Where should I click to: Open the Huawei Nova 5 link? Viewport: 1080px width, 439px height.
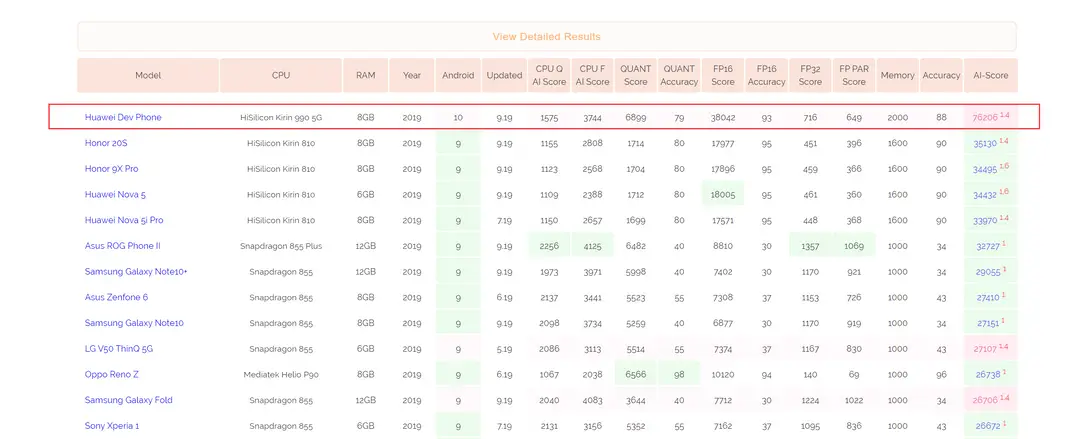pos(115,195)
